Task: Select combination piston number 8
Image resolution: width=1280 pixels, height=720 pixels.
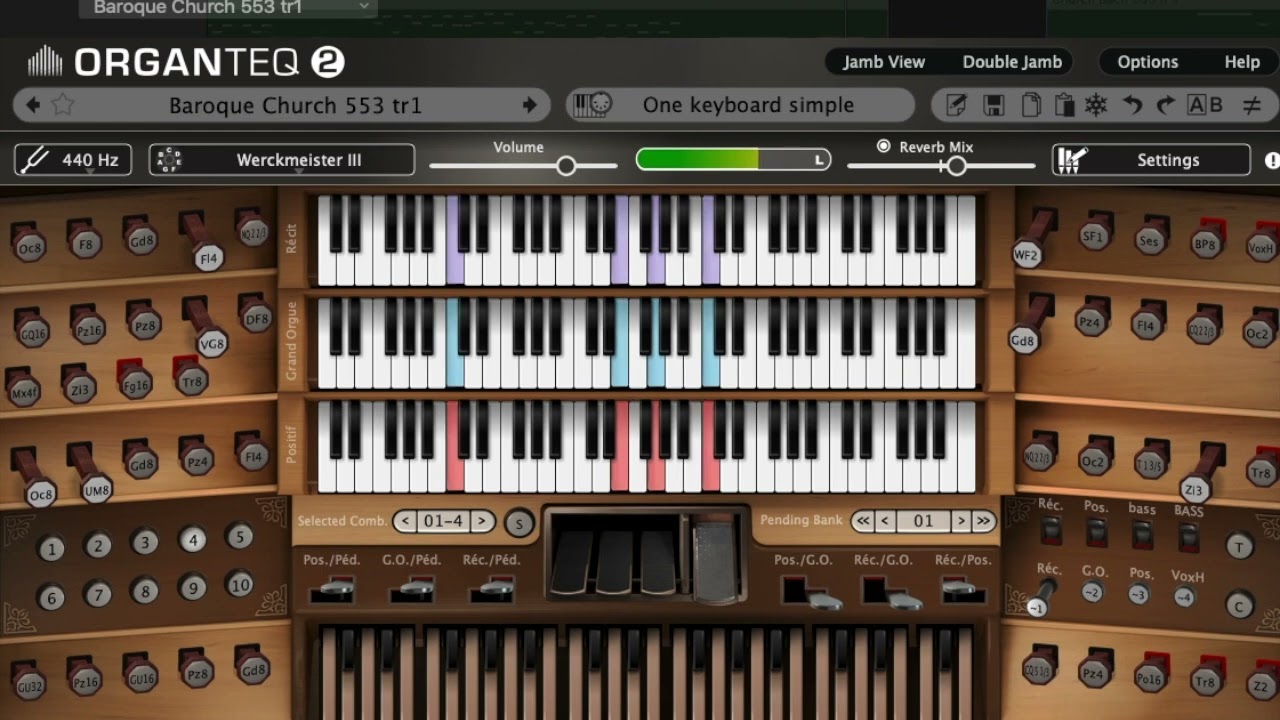Action: 145,591
